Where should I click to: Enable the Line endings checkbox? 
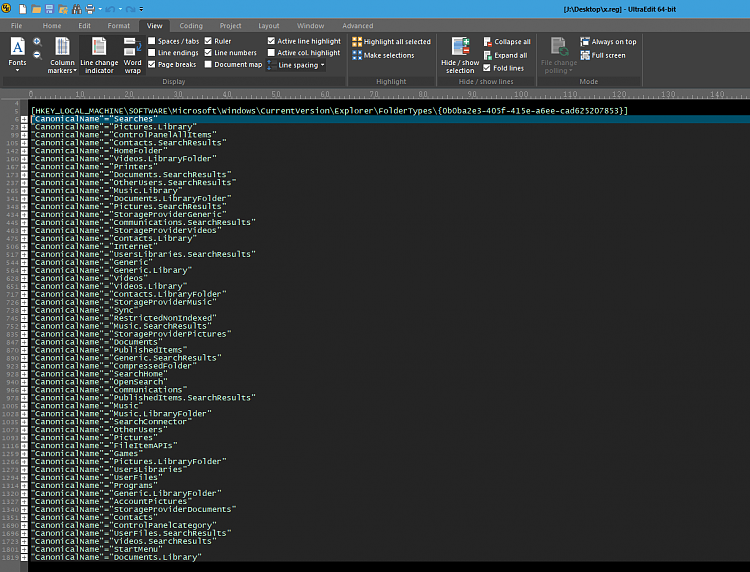point(152,53)
